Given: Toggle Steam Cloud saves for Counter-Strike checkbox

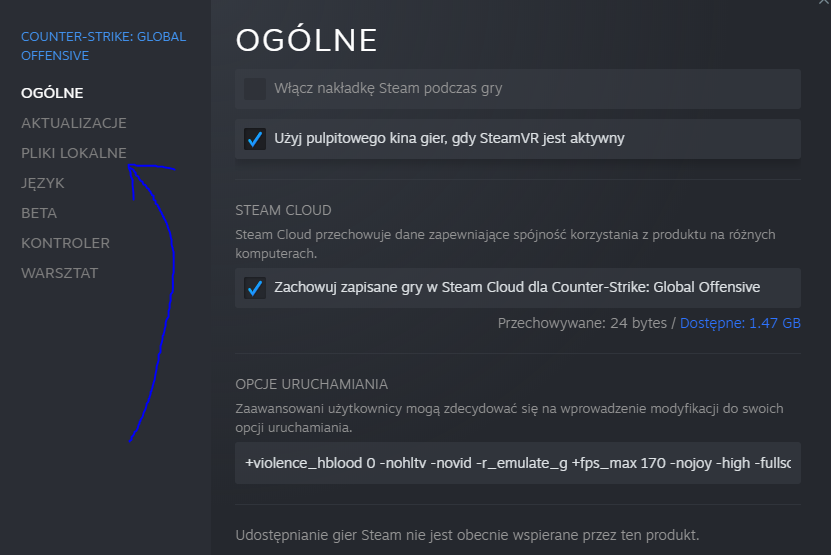Looking at the screenshot, I should pos(255,288).
